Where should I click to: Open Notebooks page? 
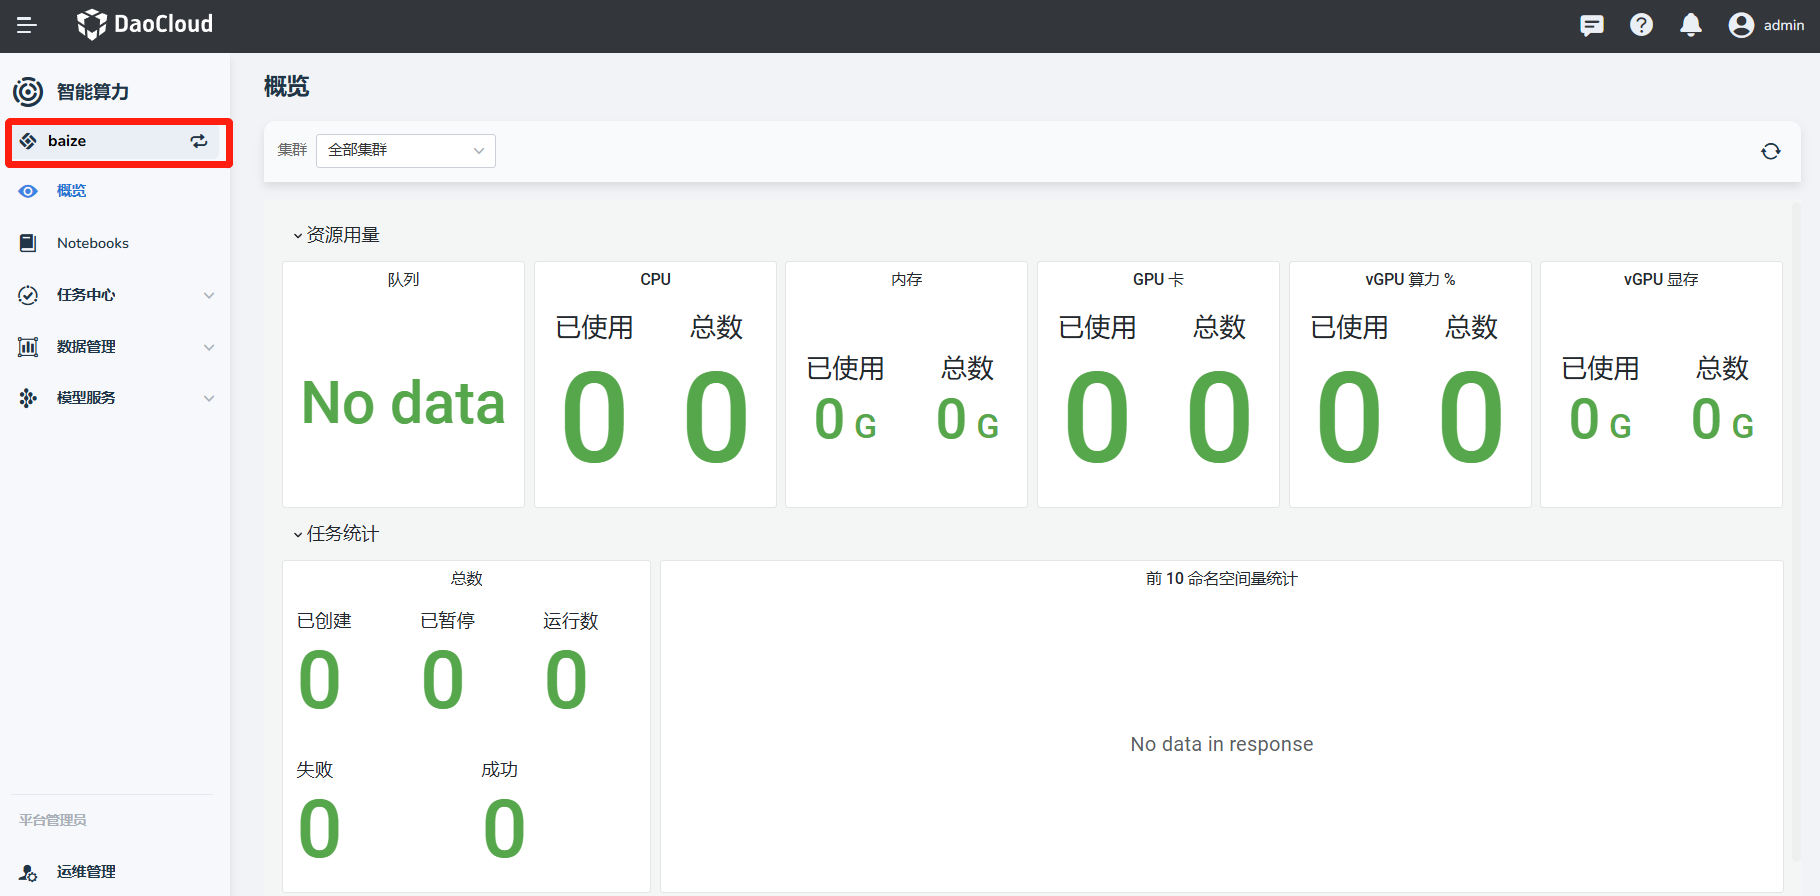93,243
